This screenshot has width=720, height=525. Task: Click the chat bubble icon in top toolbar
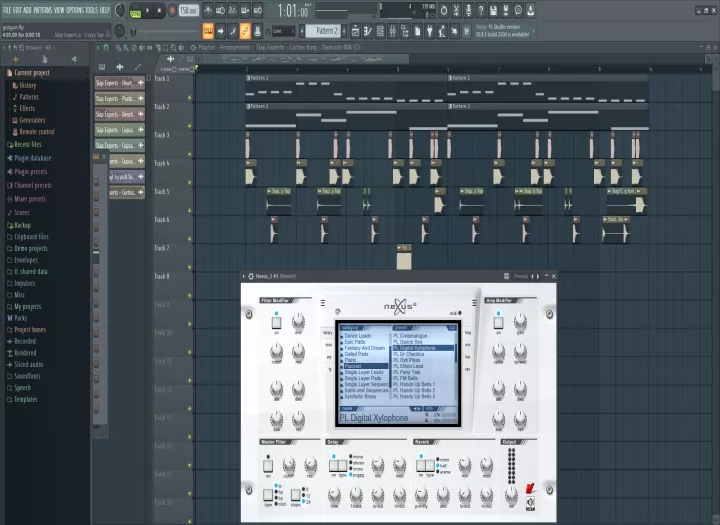[518, 10]
